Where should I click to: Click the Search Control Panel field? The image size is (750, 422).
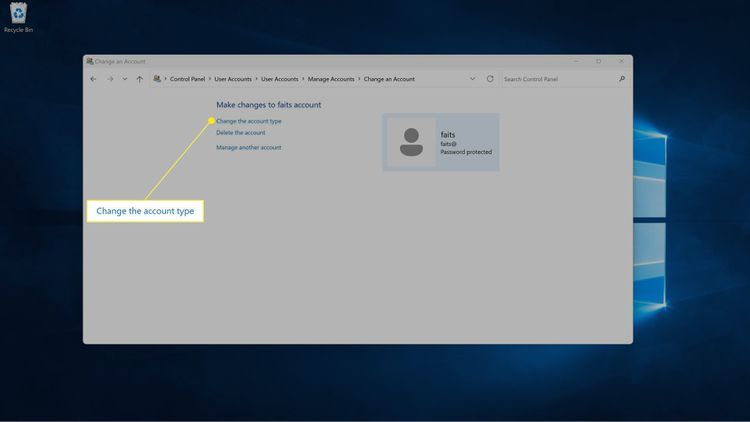[558, 79]
